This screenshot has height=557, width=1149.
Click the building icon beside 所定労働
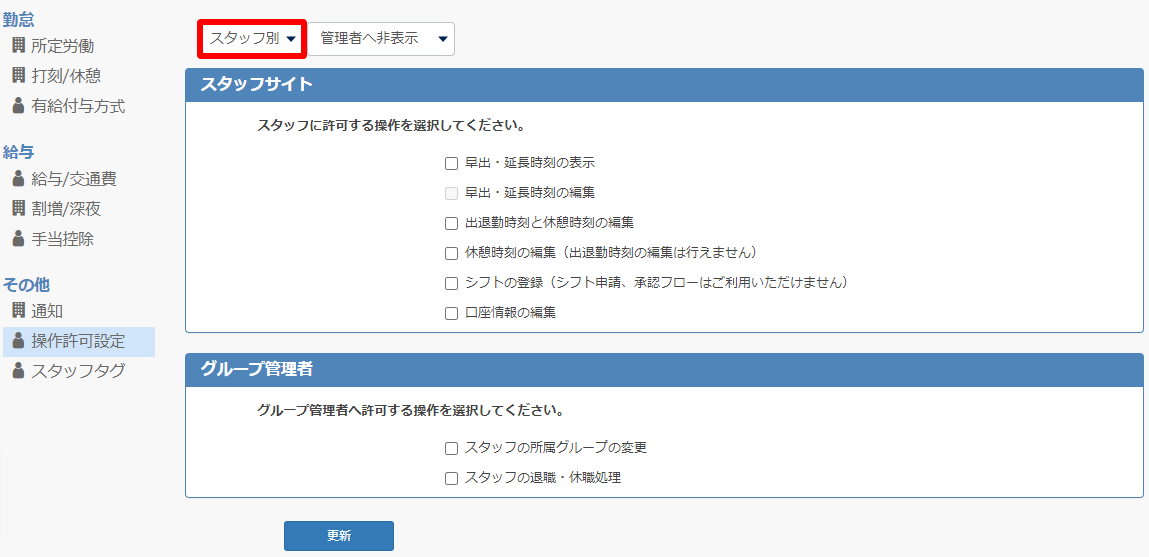pos(18,46)
